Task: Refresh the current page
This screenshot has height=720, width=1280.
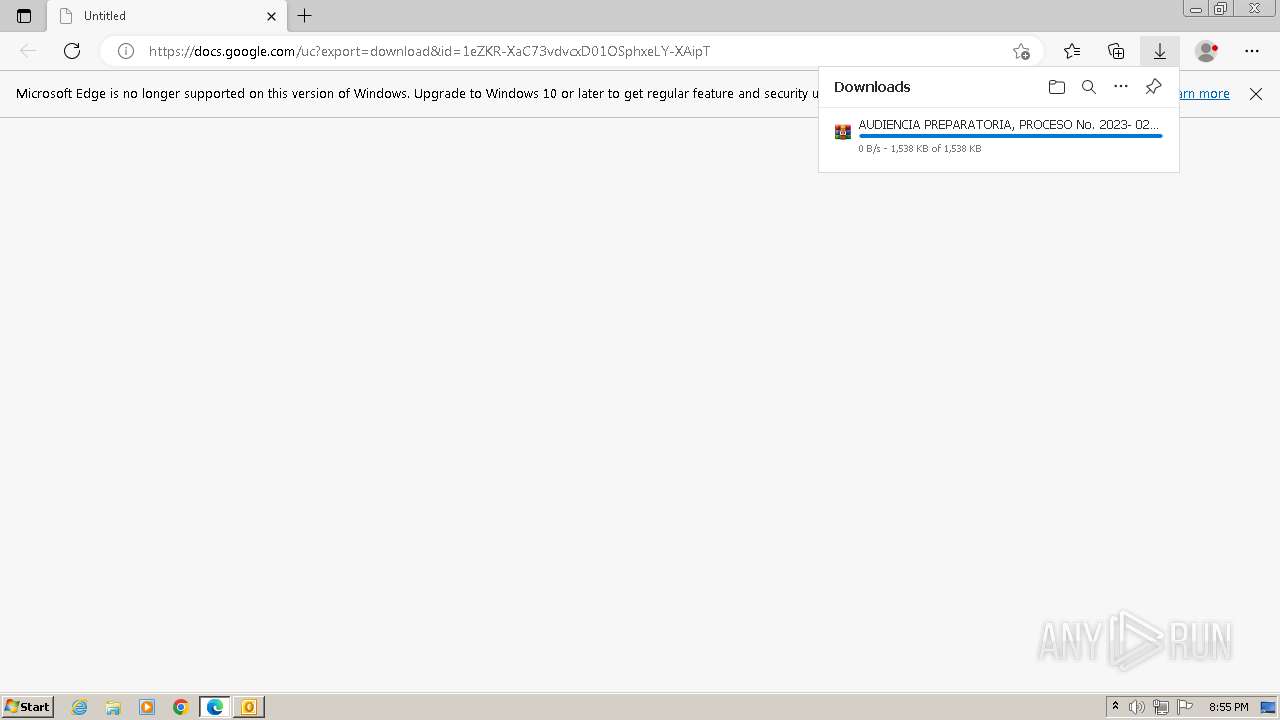Action: pos(72,51)
